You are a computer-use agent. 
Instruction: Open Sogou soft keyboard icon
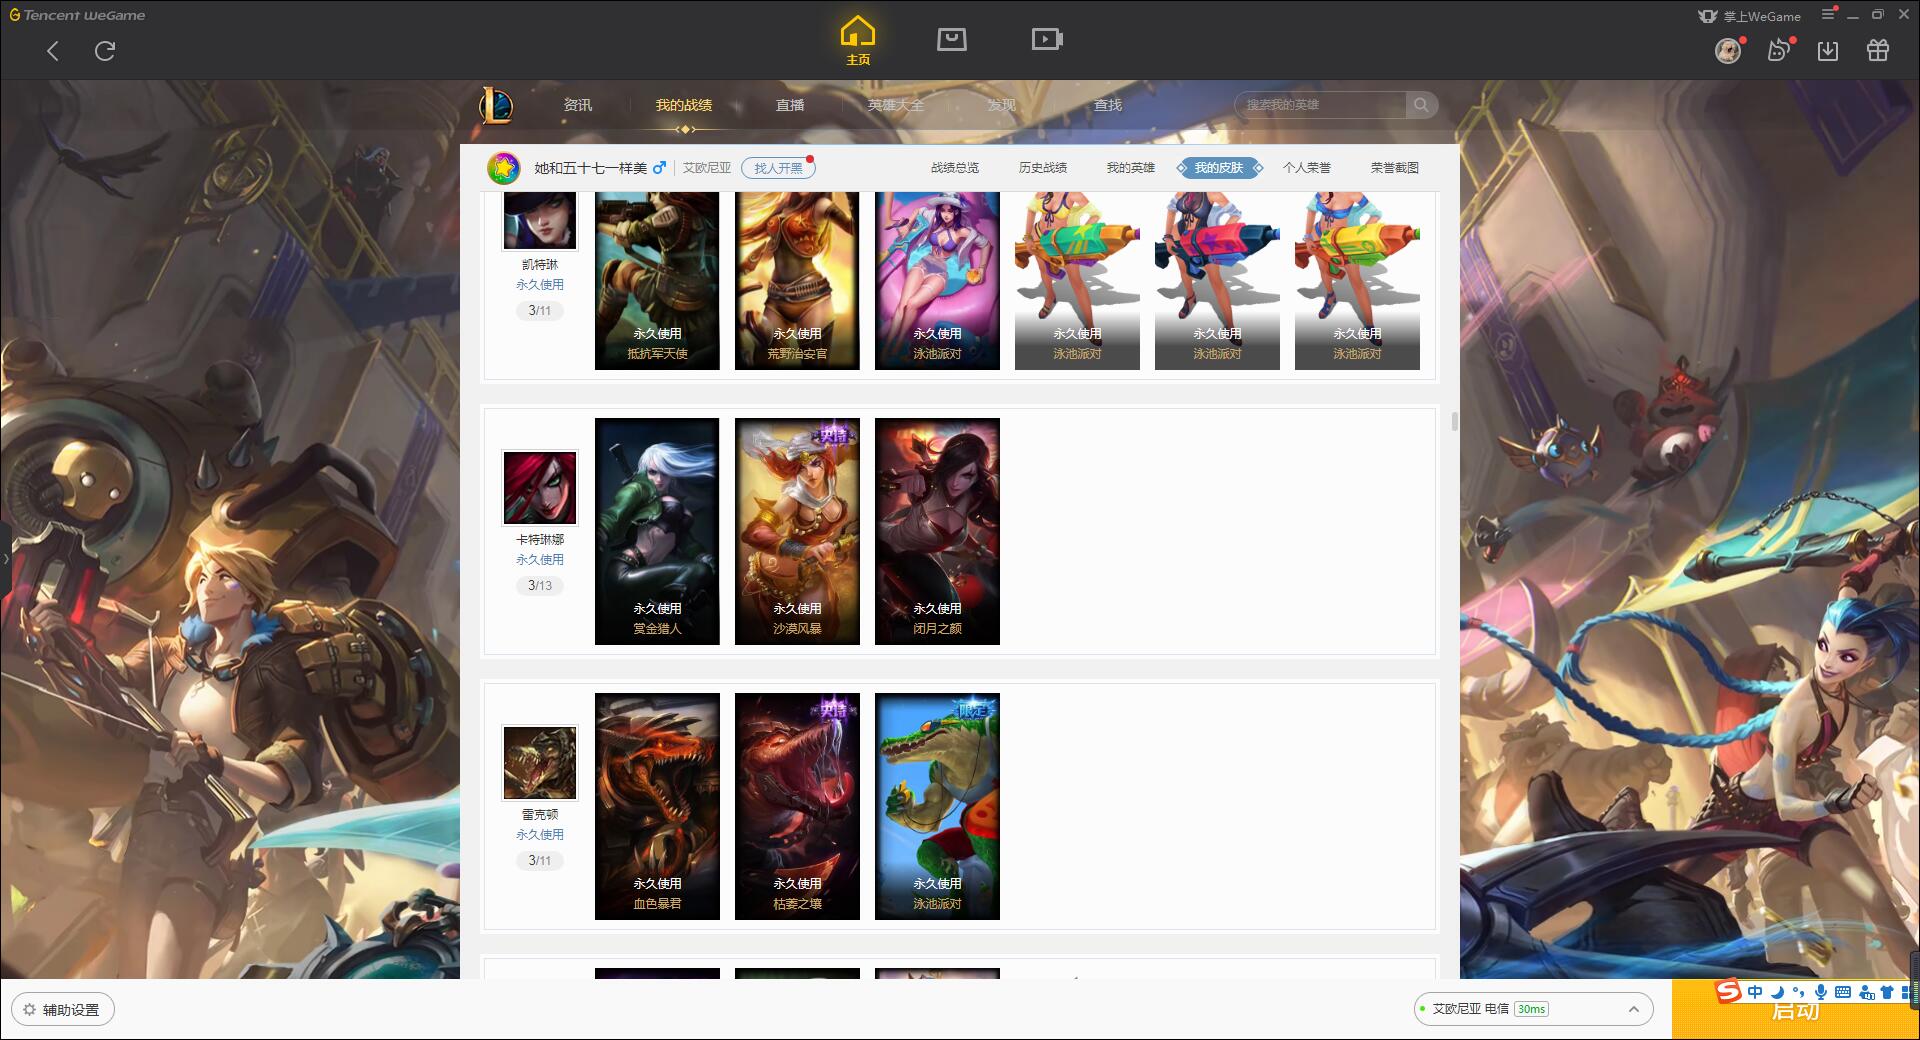(1843, 992)
